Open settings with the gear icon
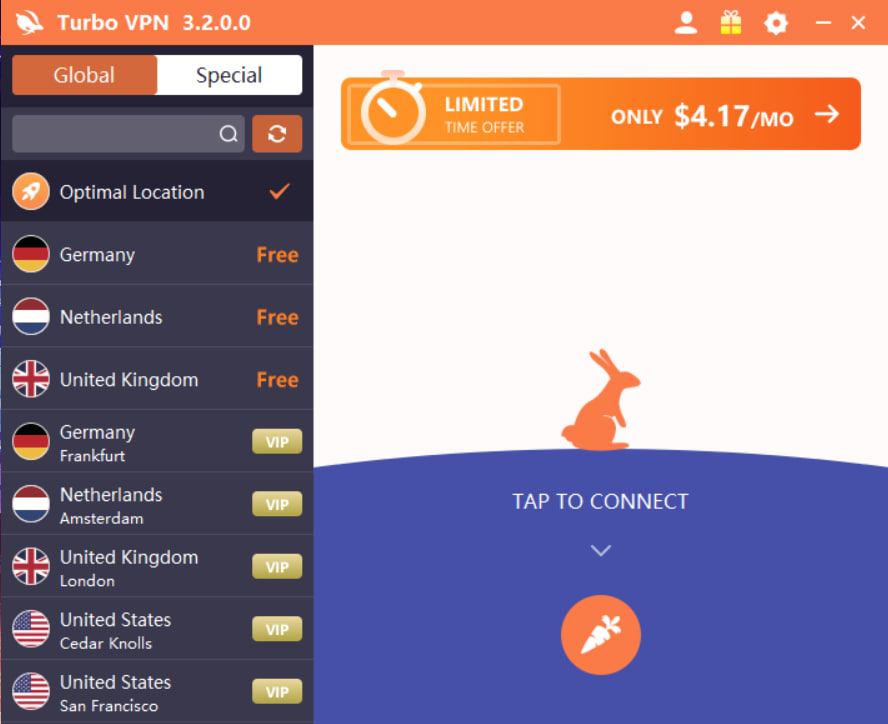 (x=775, y=23)
